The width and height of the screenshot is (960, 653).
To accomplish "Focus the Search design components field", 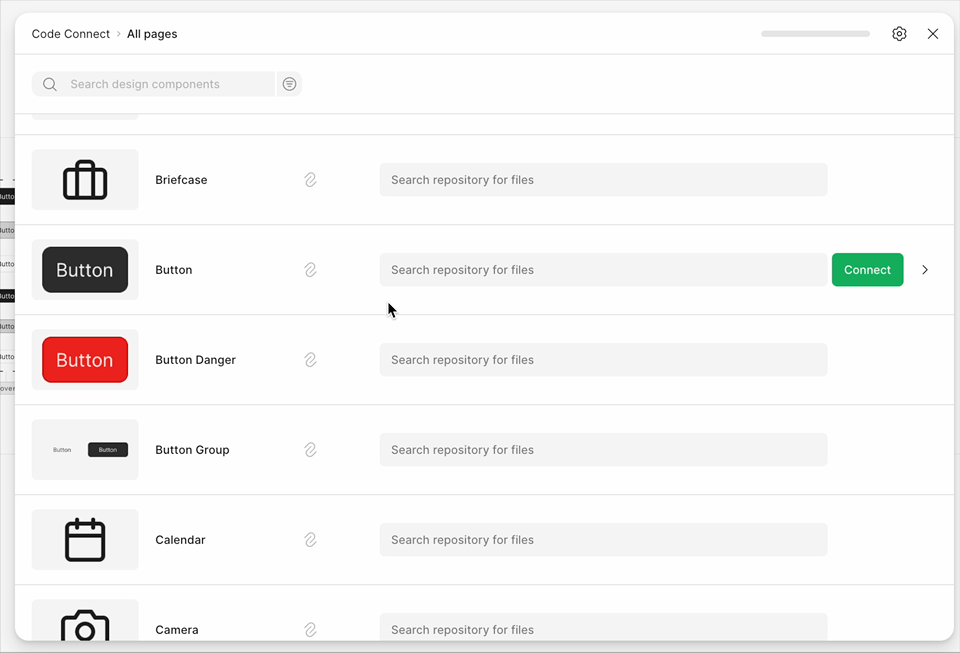I will click(x=165, y=84).
